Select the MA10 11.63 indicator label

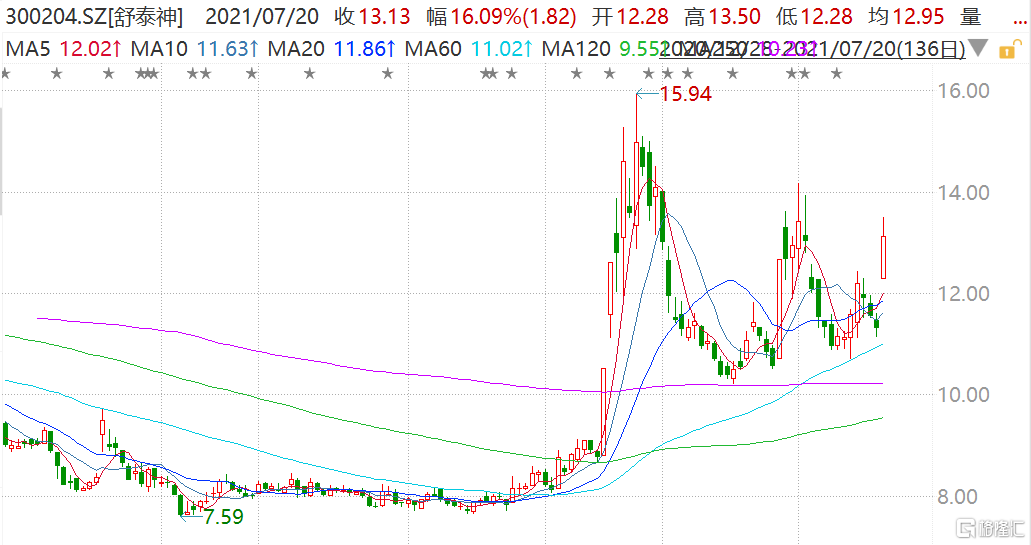click(x=195, y=49)
